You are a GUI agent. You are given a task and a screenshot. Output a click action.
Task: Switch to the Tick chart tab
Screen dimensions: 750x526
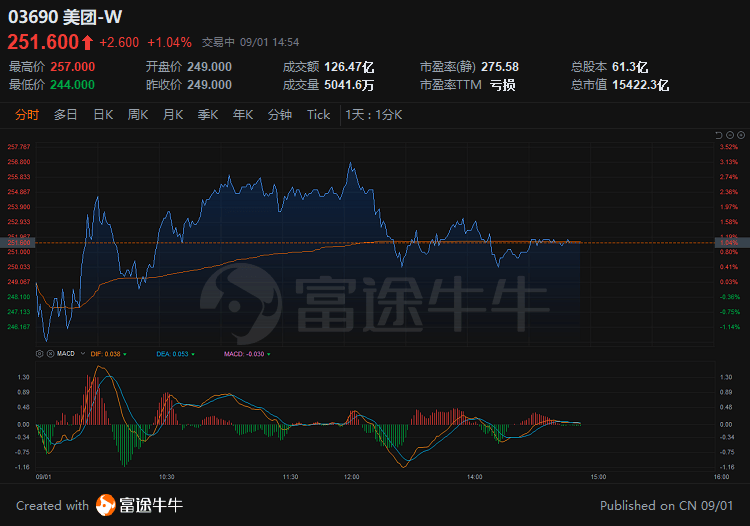pos(319,115)
